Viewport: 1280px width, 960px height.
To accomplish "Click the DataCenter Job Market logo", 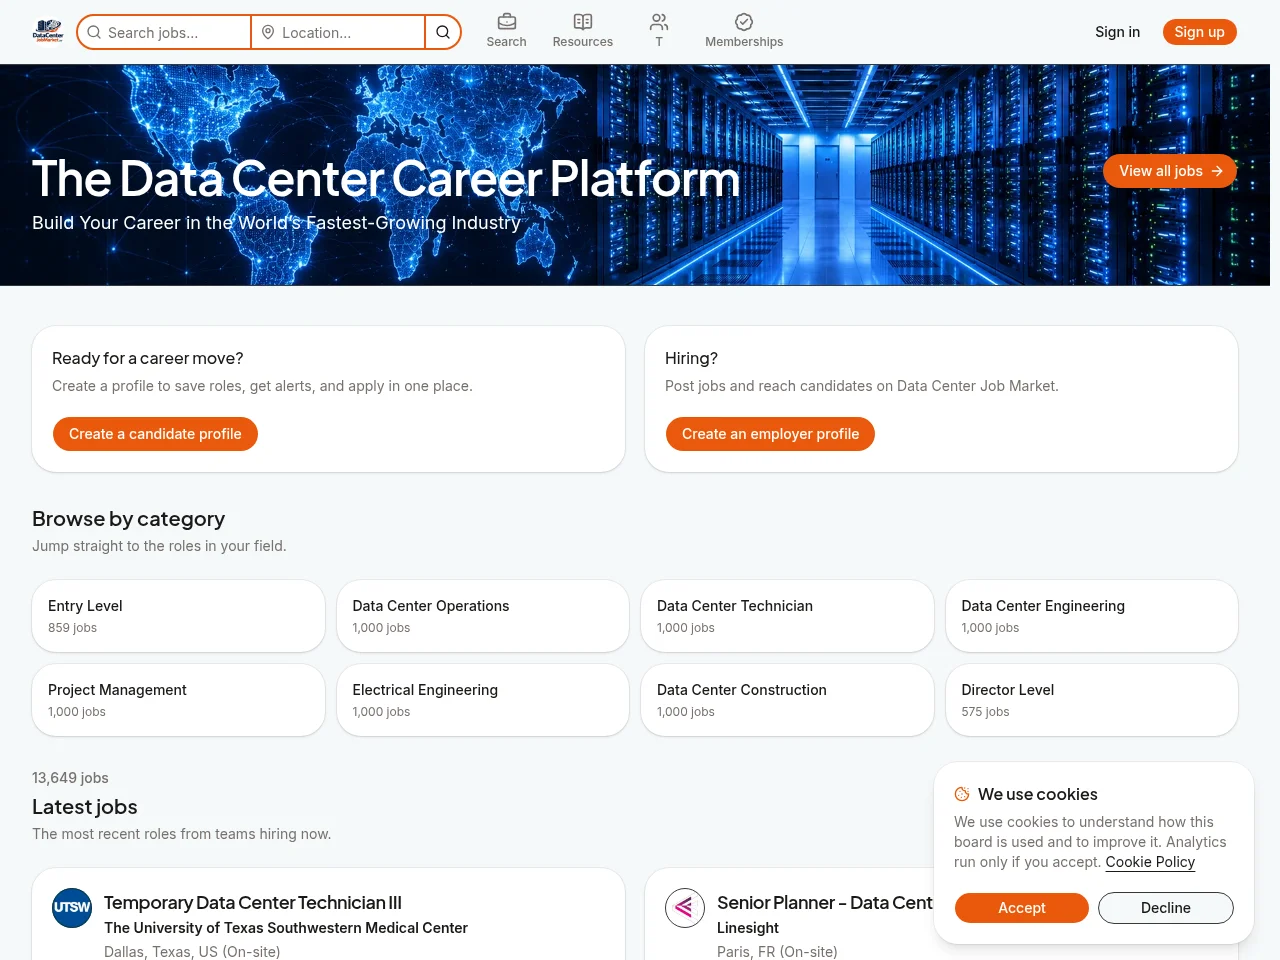I will click(x=48, y=32).
